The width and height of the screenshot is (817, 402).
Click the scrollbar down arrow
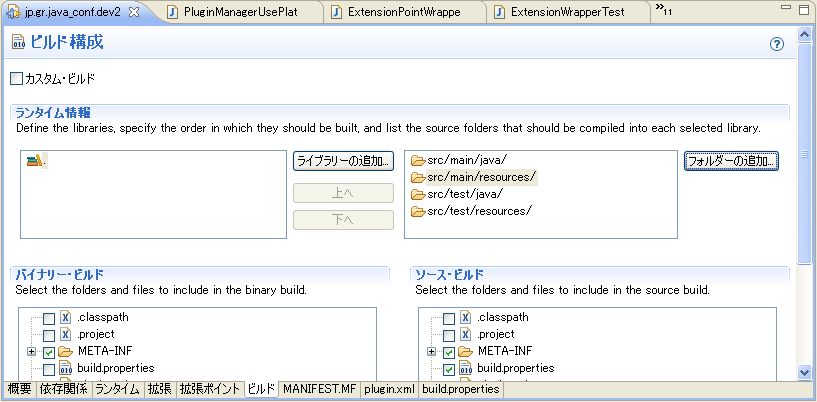pos(804,372)
